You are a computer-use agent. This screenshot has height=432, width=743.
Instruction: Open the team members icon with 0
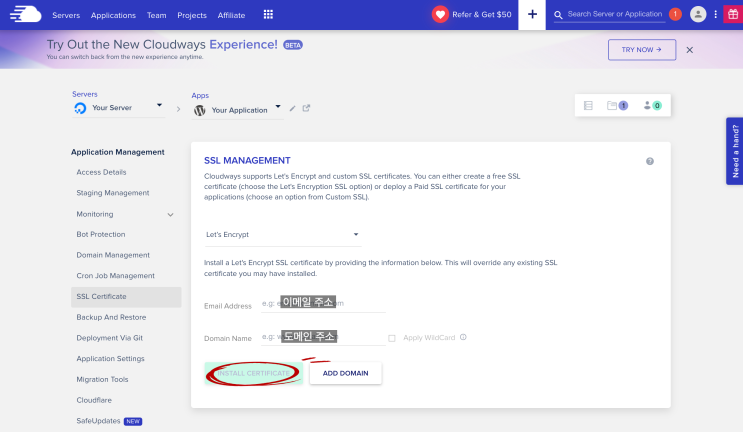[x=652, y=106]
